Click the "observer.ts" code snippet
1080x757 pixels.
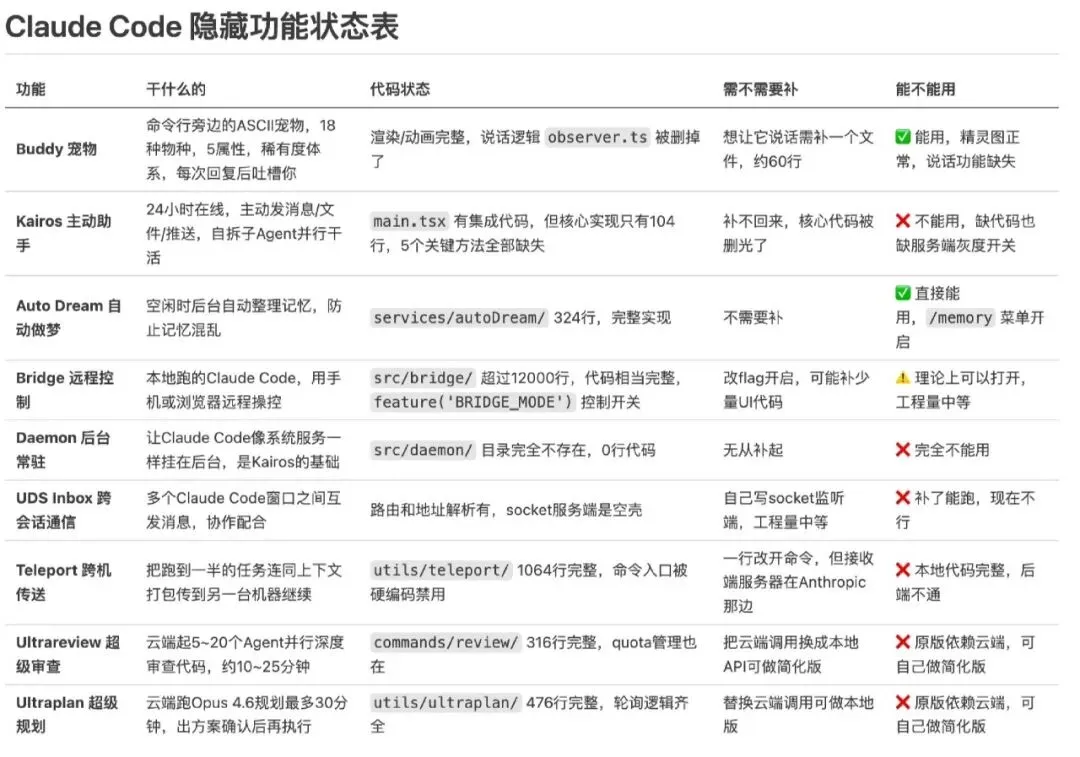pyautogui.click(x=597, y=137)
